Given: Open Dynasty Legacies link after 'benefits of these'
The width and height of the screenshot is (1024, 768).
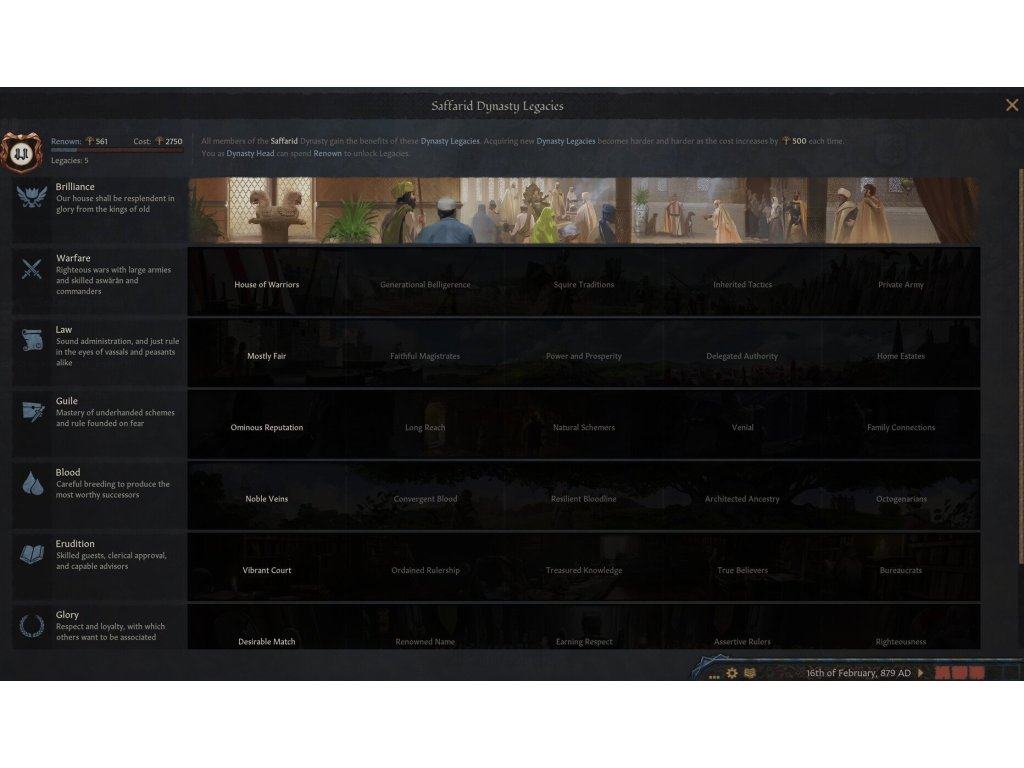Looking at the screenshot, I should click(450, 141).
